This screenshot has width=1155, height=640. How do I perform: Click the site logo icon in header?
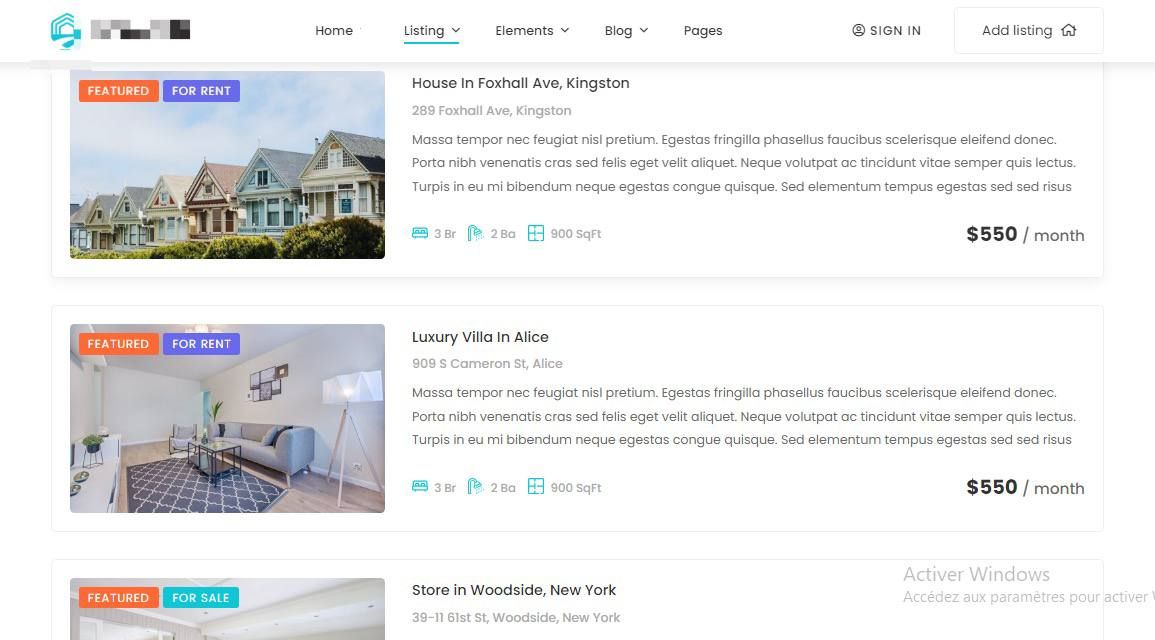(x=66, y=31)
